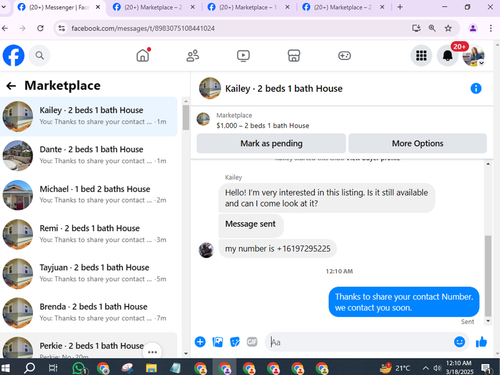
Task: Click More Options button
Action: [x=418, y=143]
